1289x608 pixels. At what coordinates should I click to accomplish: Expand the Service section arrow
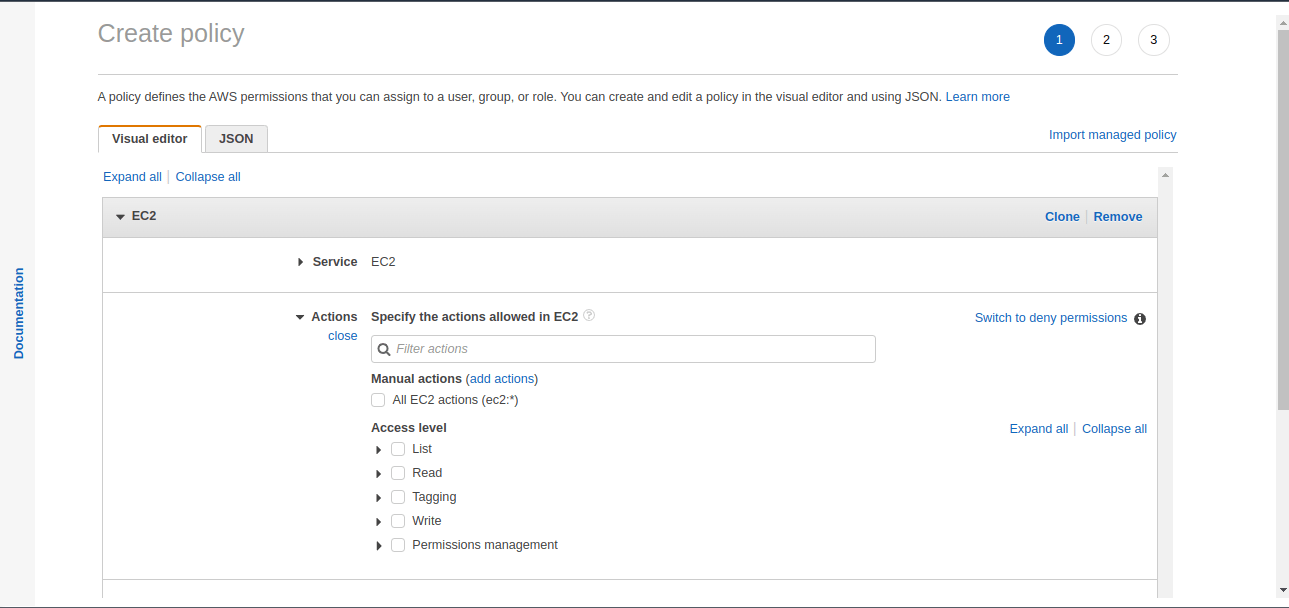coord(300,262)
